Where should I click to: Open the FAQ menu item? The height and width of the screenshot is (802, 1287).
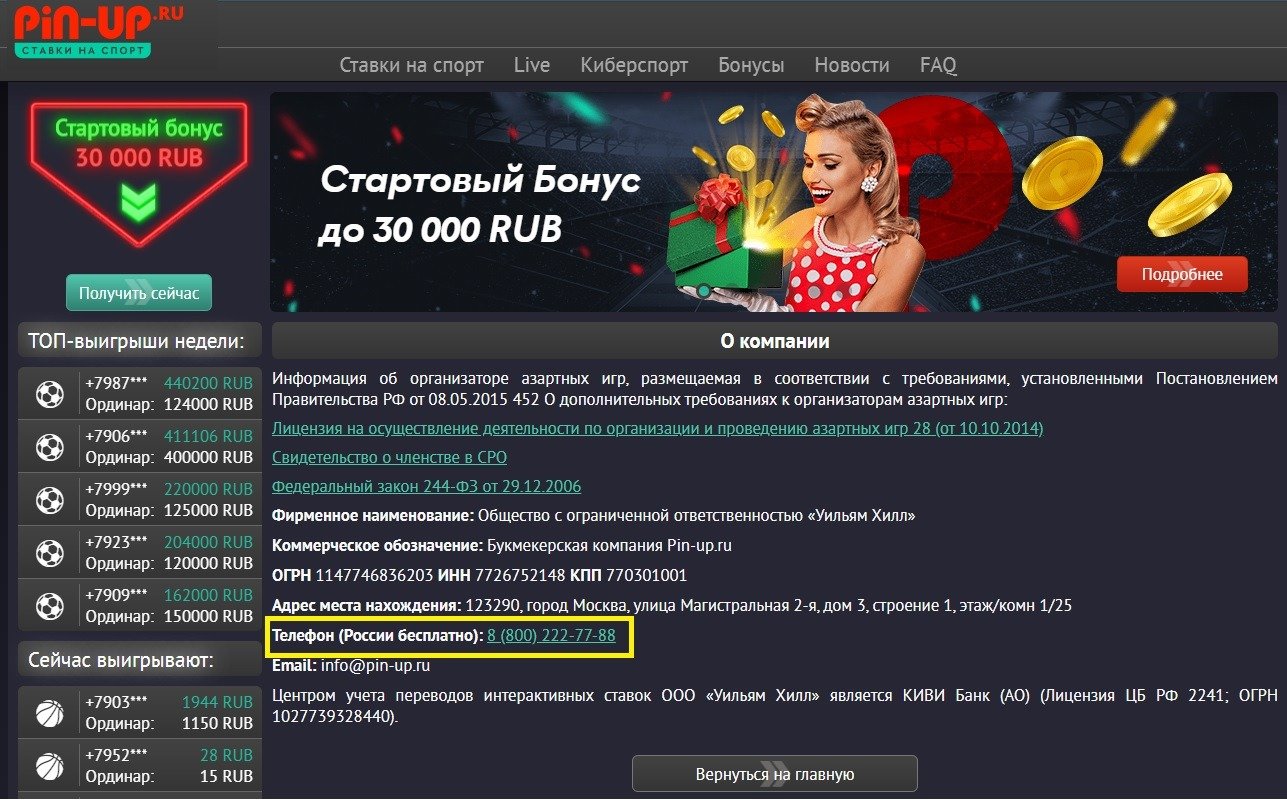point(938,65)
